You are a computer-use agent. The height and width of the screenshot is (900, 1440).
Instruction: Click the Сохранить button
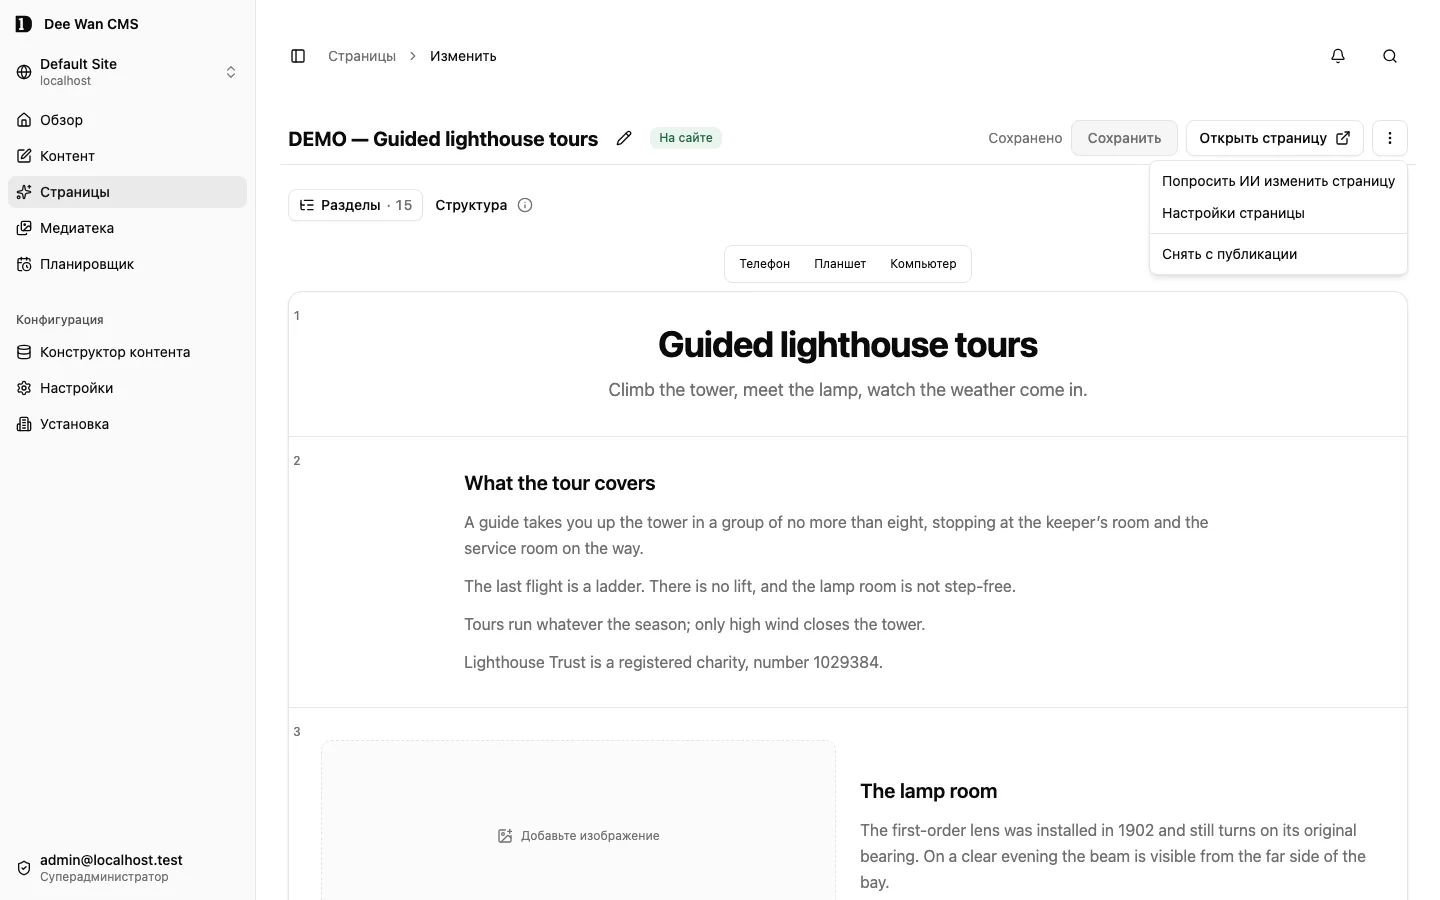[1124, 138]
